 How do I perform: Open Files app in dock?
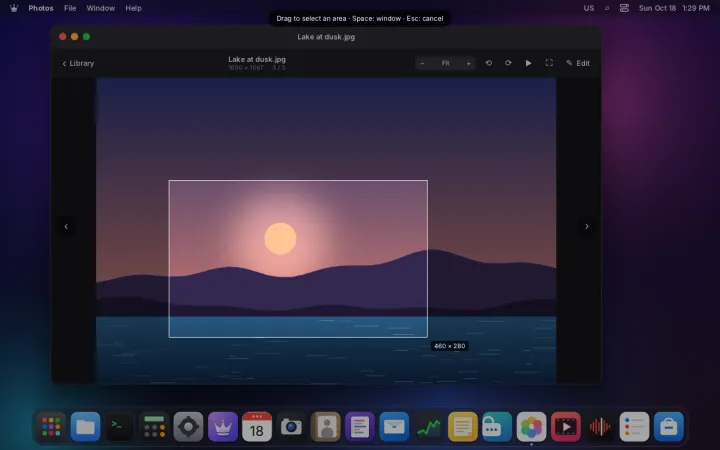click(x=85, y=427)
